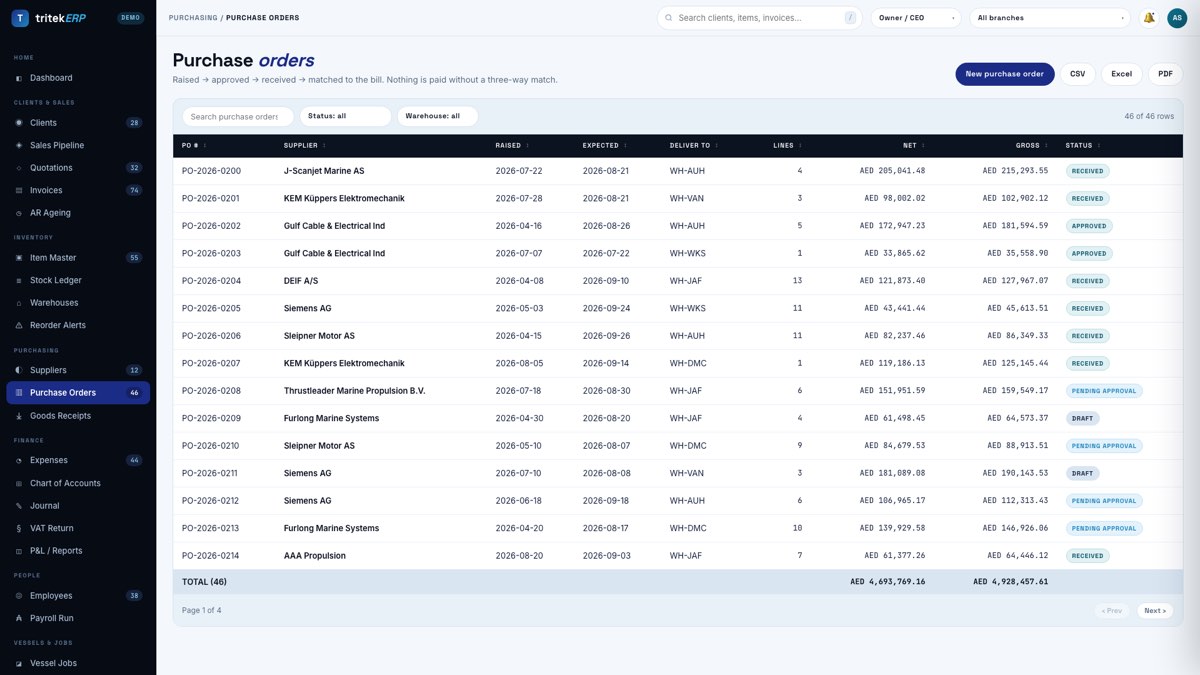Click Draft status badge of PO-2026-0209

click(1082, 418)
